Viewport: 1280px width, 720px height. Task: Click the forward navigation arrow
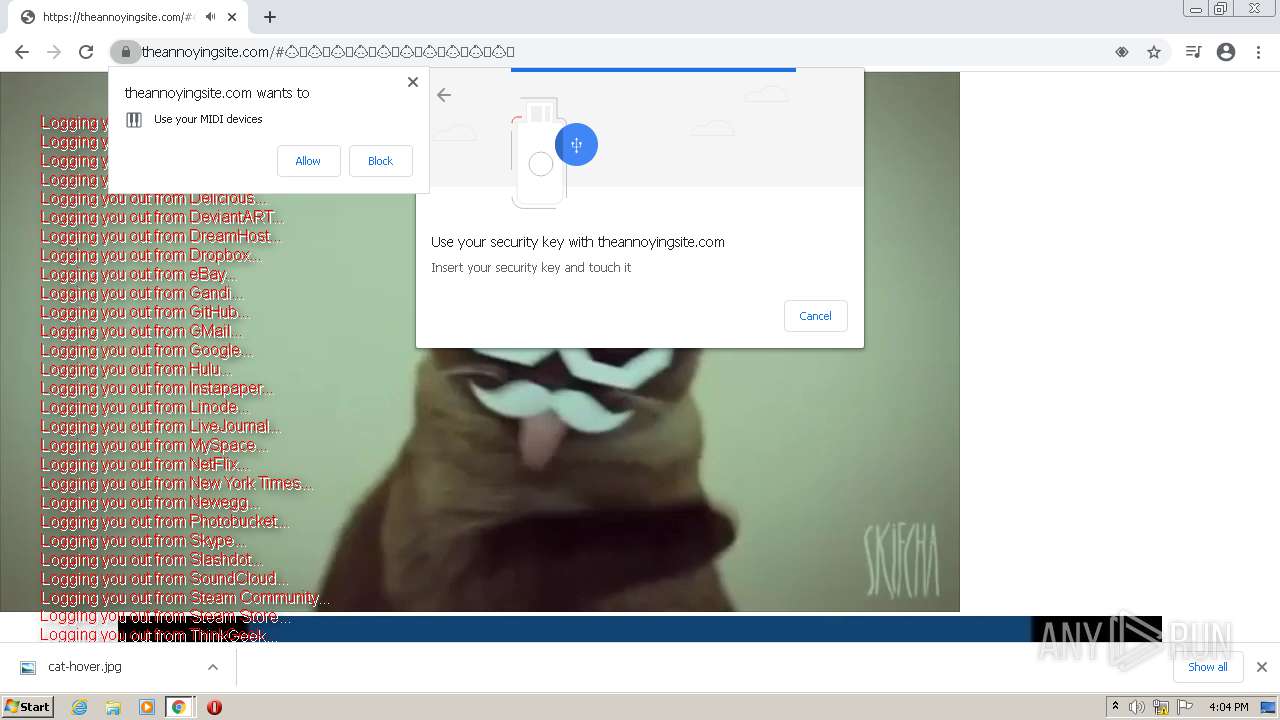coord(54,52)
